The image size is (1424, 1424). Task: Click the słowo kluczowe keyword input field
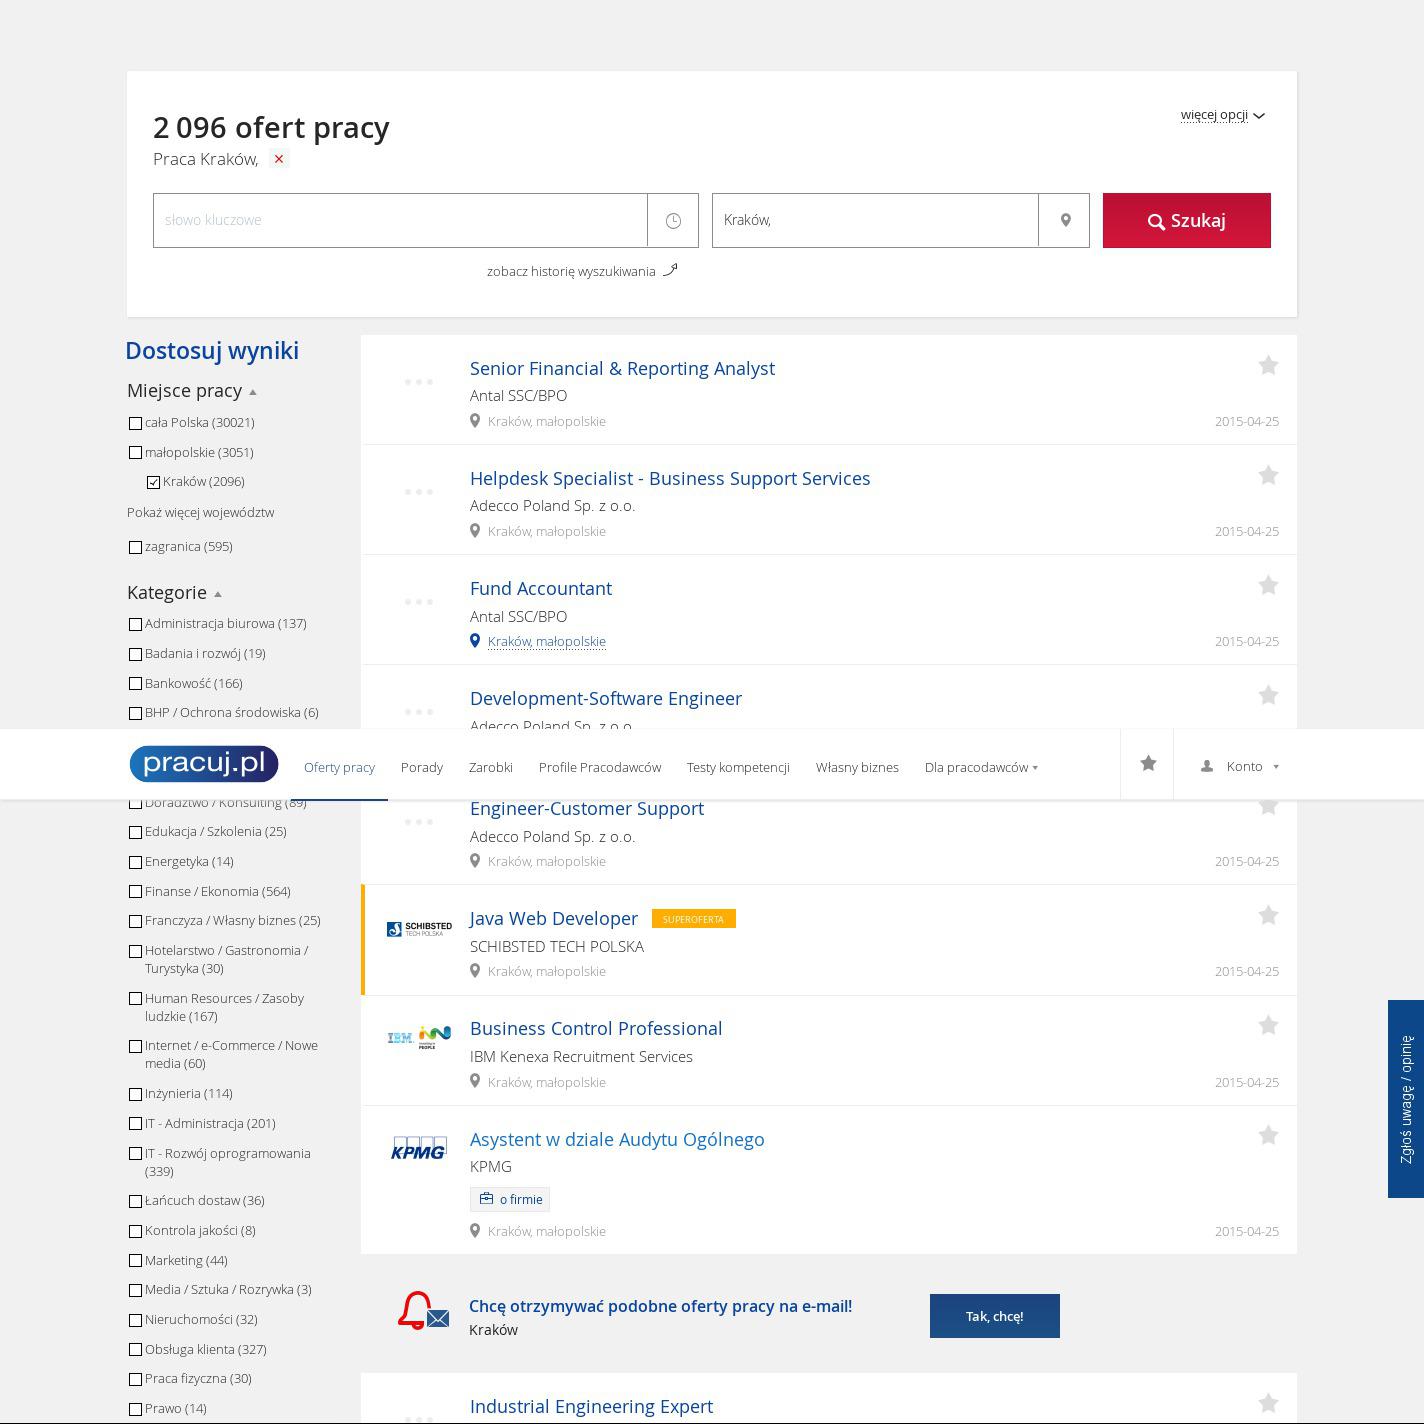click(400, 220)
